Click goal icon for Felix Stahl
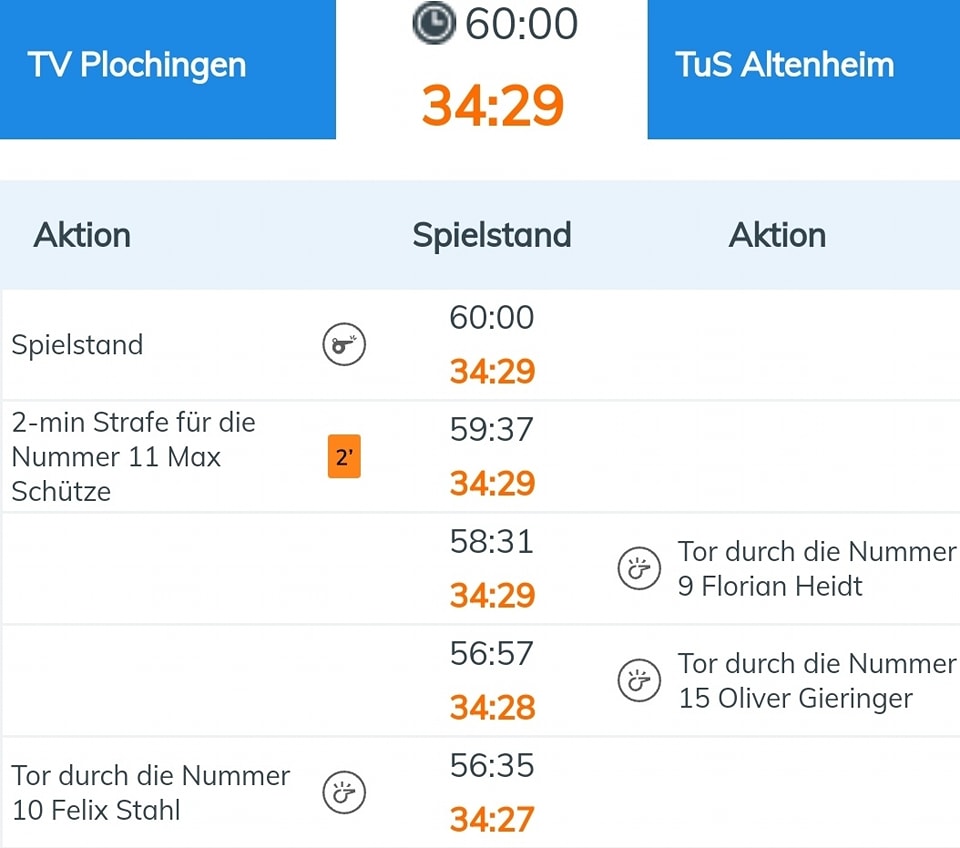This screenshot has height=848, width=960. point(343,793)
